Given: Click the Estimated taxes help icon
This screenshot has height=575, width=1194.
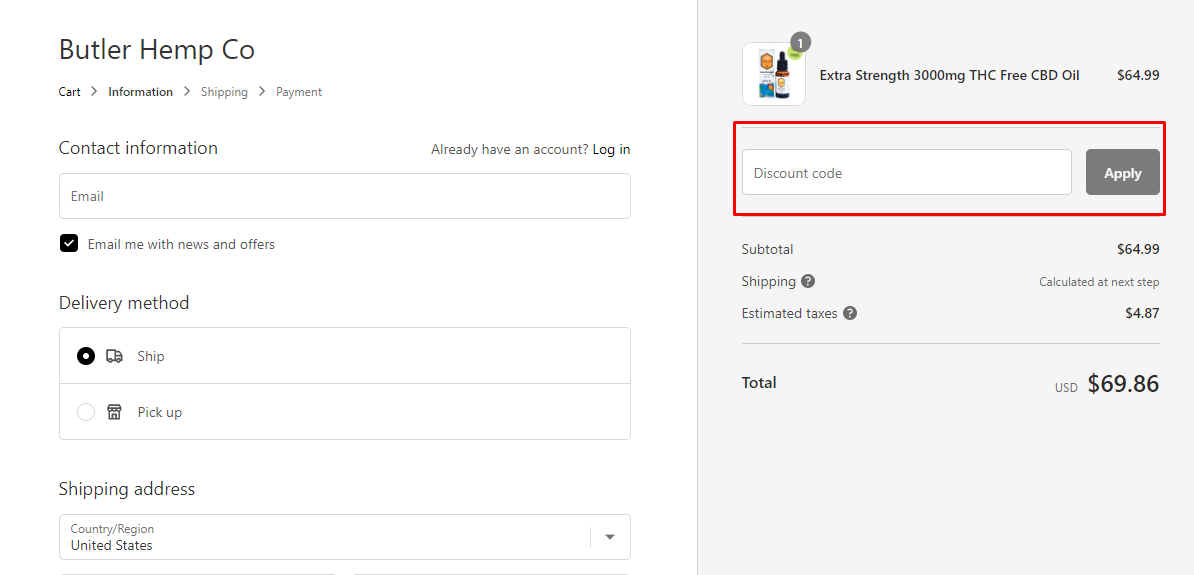Looking at the screenshot, I should pyautogui.click(x=850, y=313).
